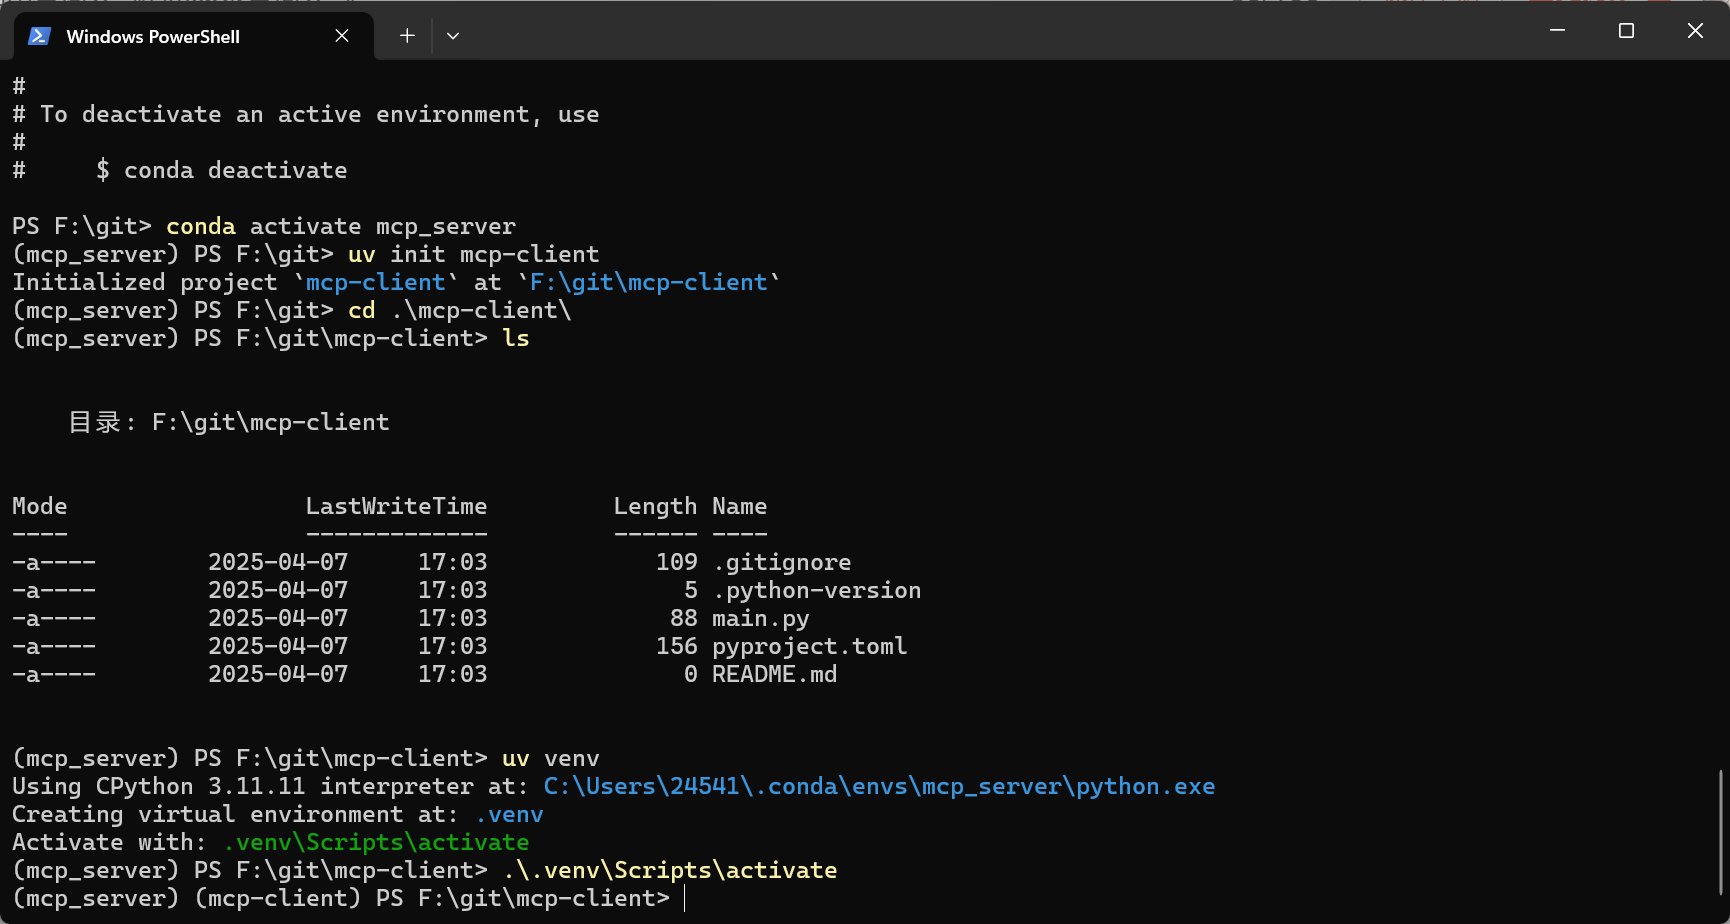
Task: Click the blue '.venv' in Creating line
Action: (x=509, y=814)
